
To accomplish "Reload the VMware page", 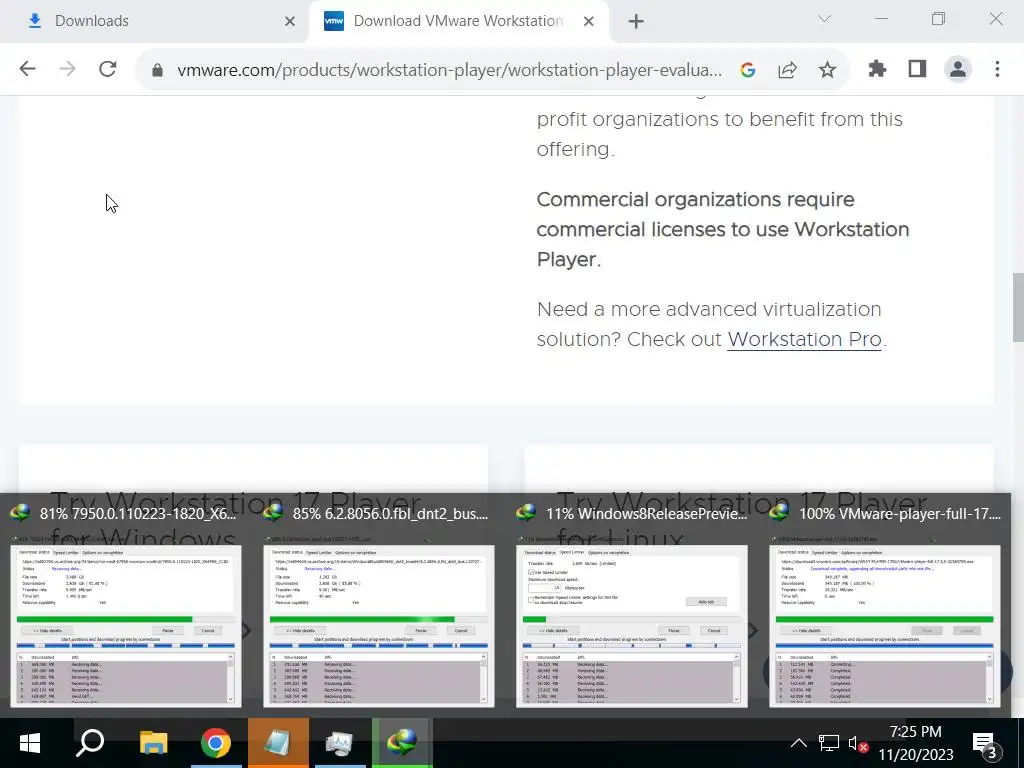I will tap(108, 69).
